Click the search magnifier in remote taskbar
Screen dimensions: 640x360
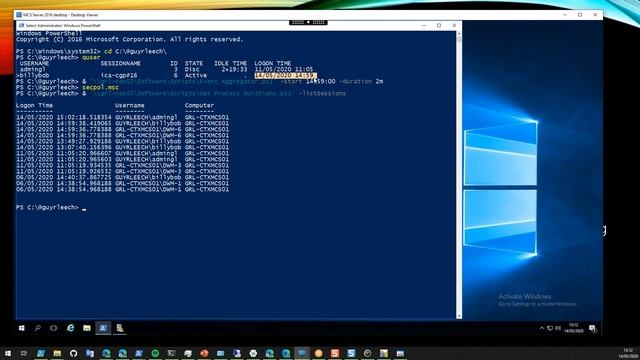point(38,328)
